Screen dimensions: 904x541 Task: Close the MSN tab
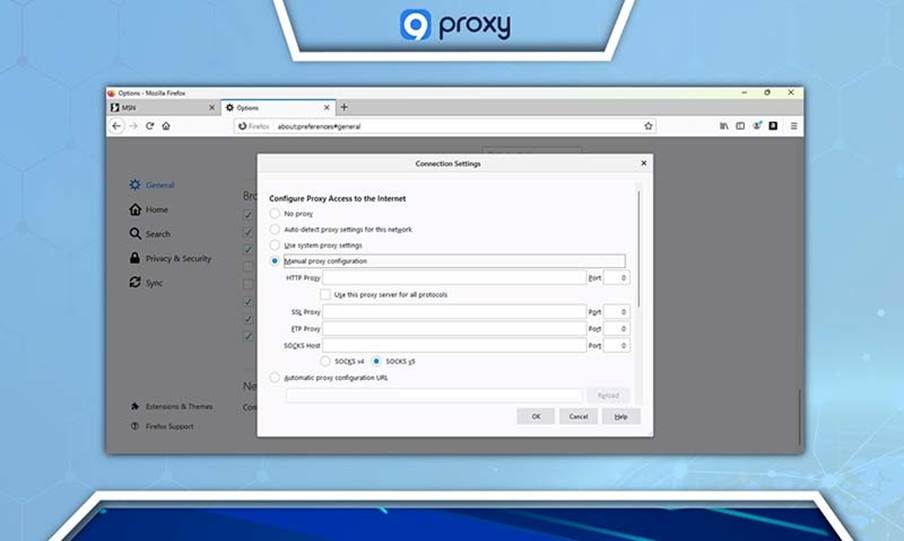(212, 108)
